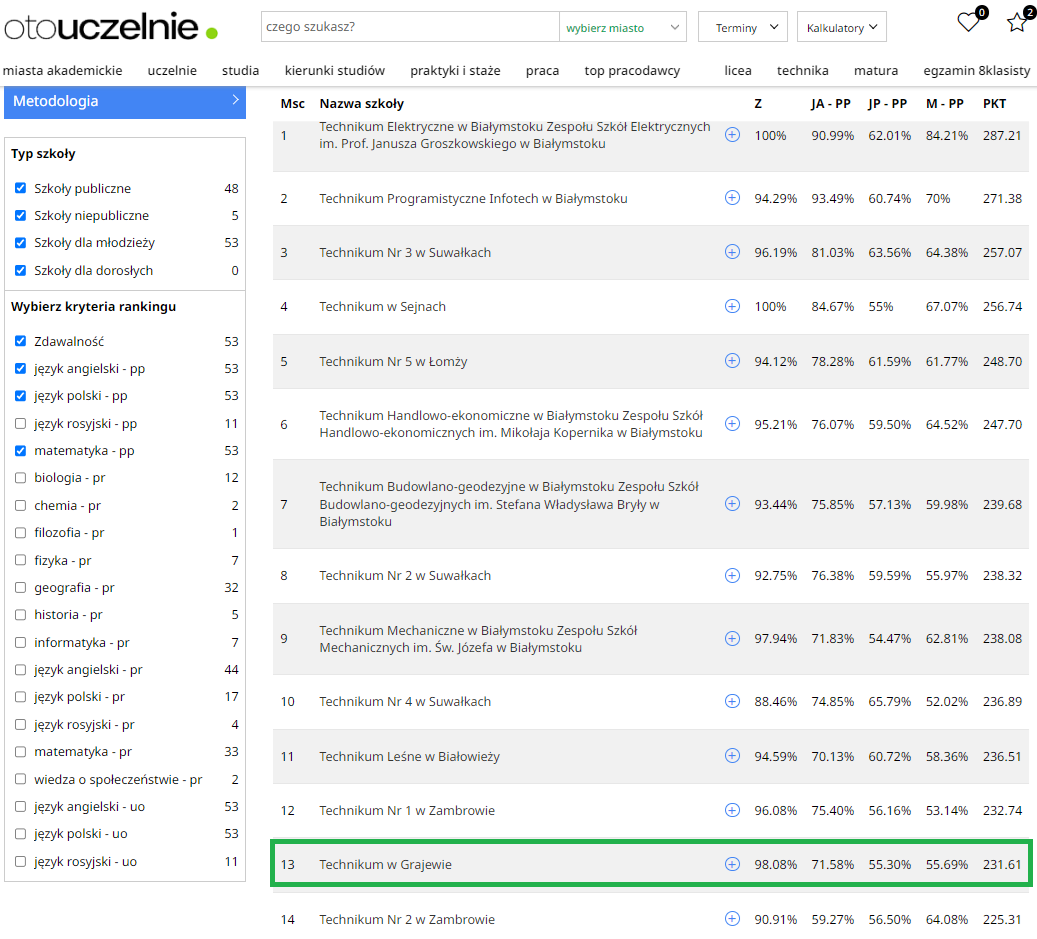Open the favorites heart icon

[x=967, y=23]
